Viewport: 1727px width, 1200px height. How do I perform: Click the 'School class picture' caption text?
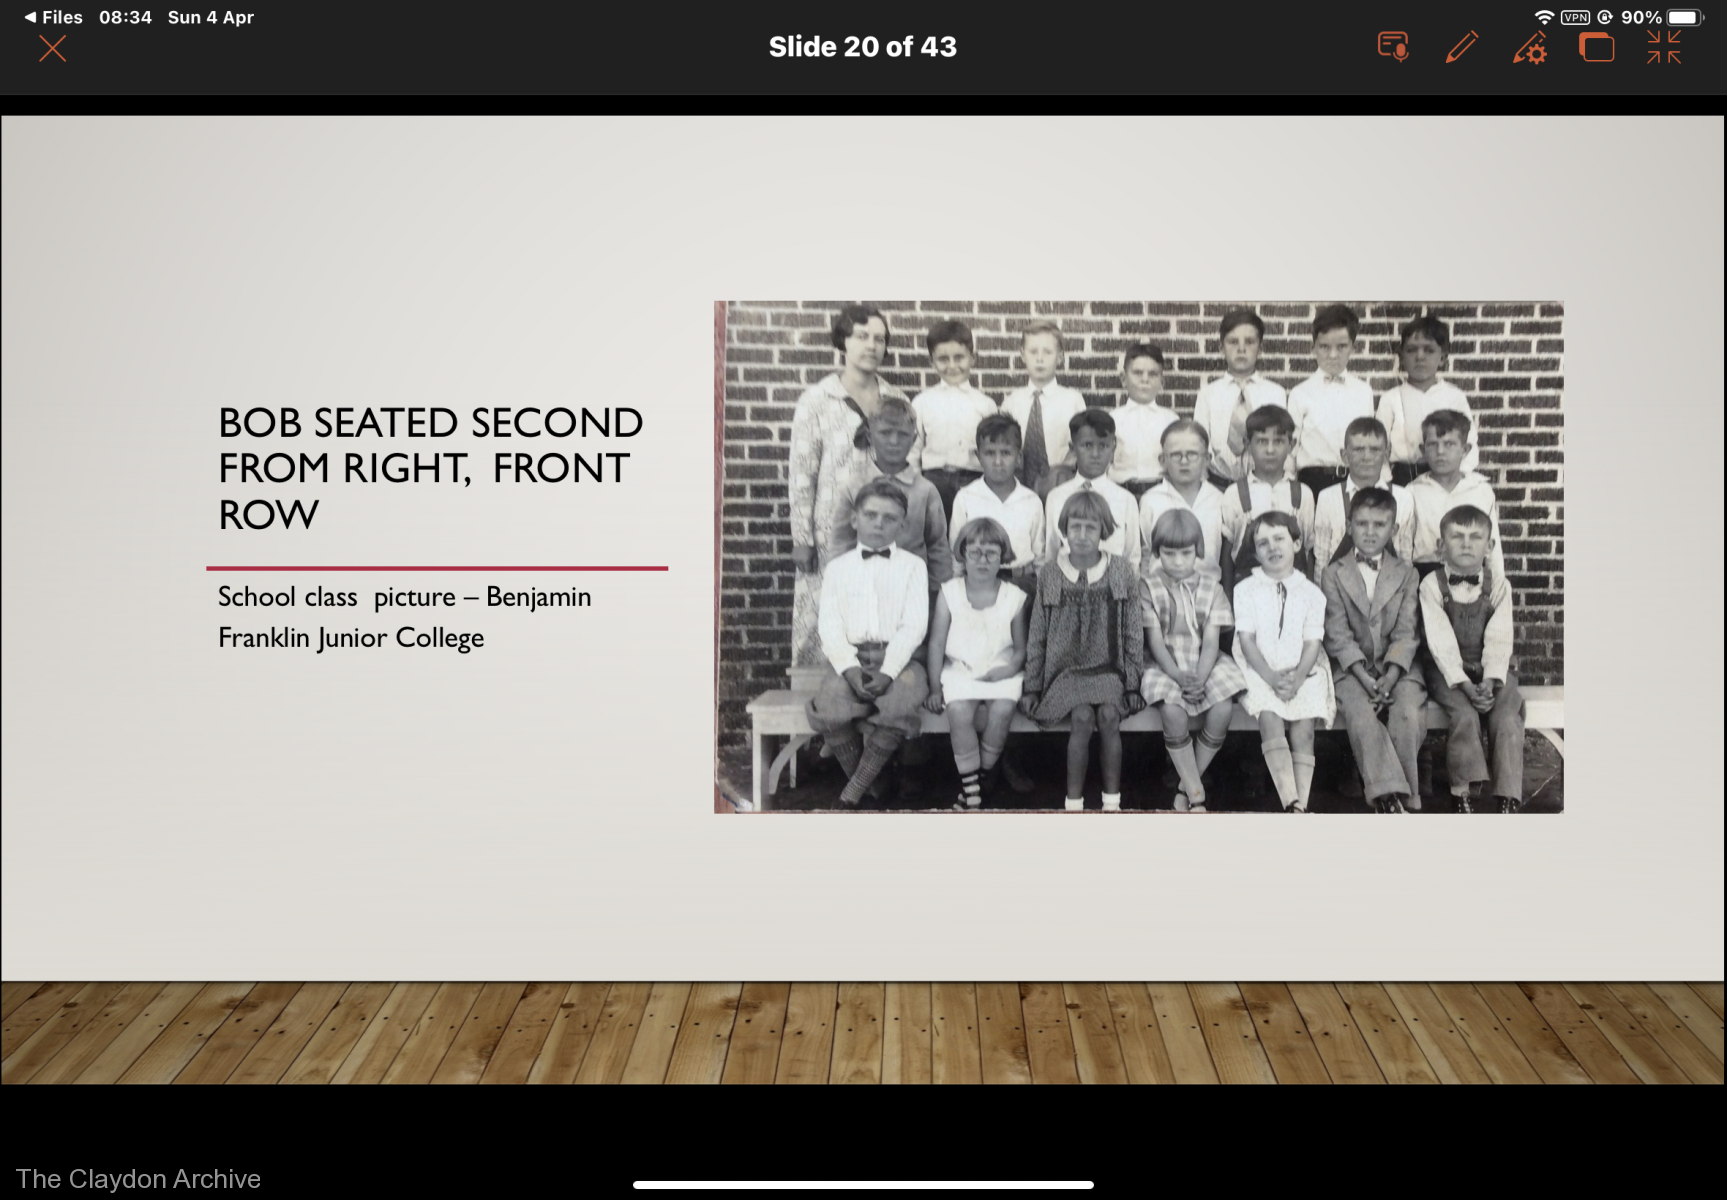(x=404, y=617)
